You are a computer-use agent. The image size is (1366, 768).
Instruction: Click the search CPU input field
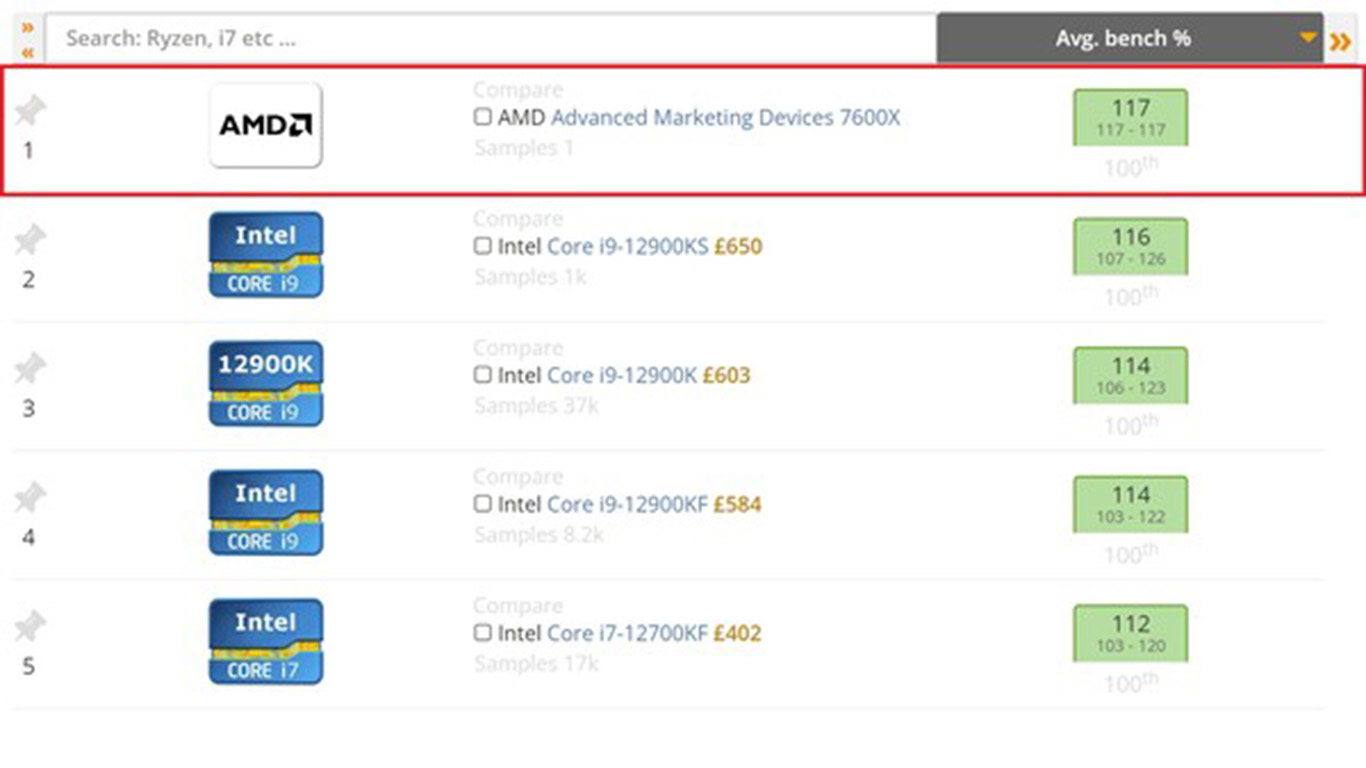[490, 39]
